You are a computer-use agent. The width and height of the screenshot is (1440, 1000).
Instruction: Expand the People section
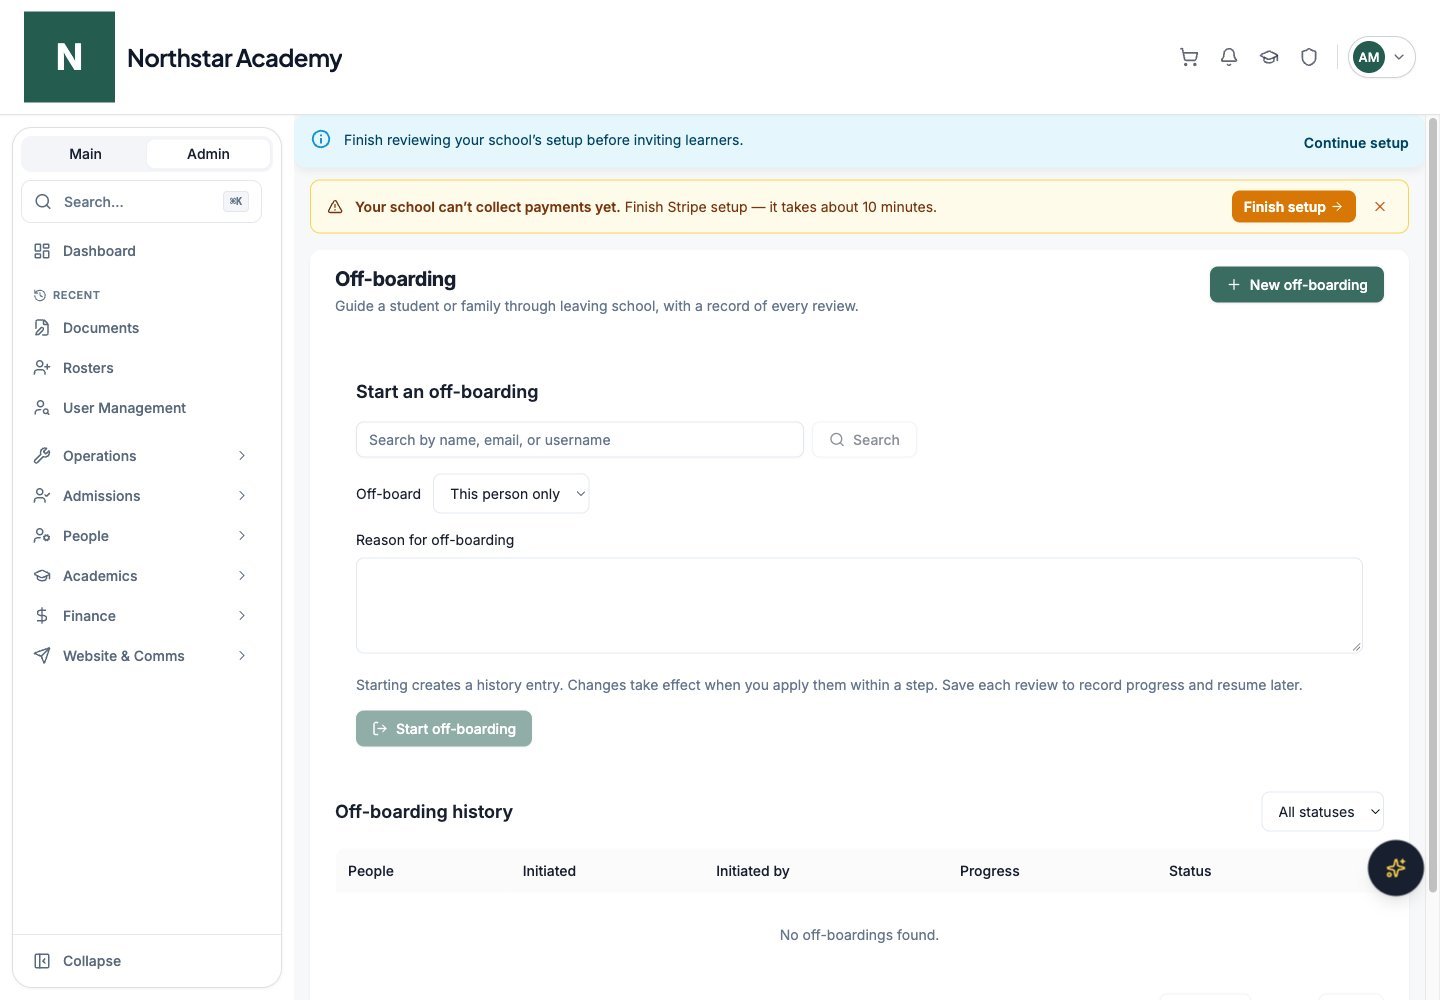pos(141,536)
